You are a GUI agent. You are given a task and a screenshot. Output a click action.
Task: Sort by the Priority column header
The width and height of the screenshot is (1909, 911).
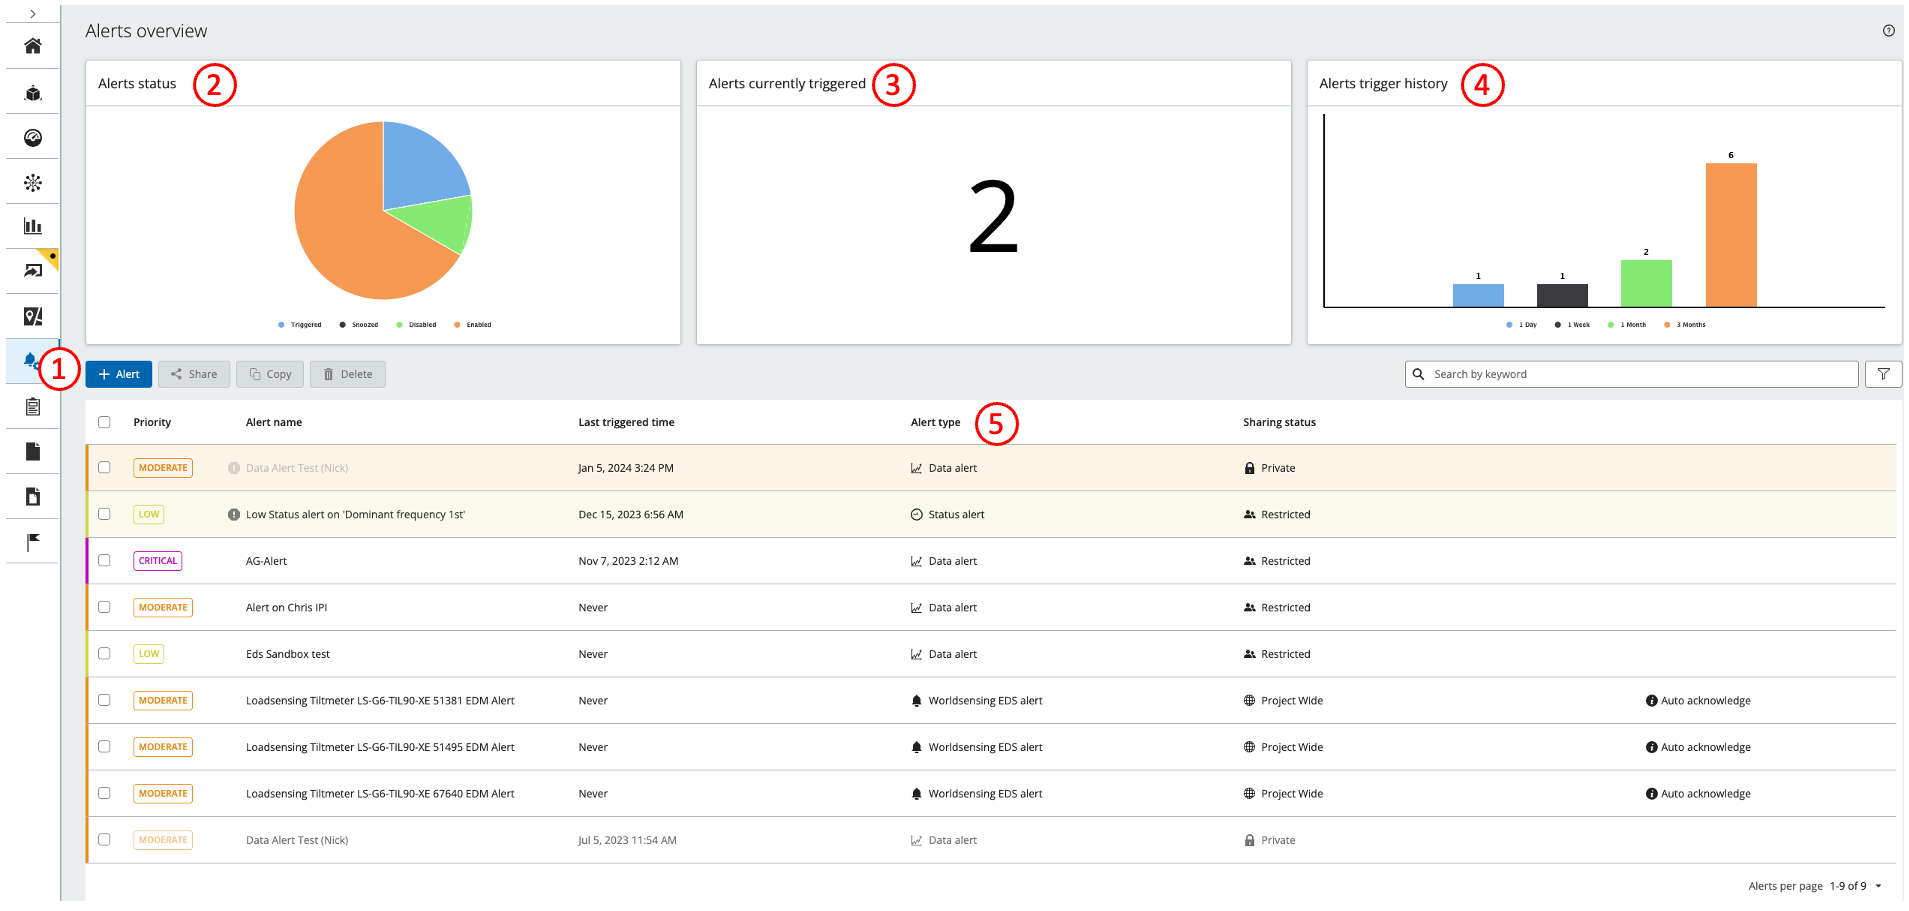[x=152, y=422]
